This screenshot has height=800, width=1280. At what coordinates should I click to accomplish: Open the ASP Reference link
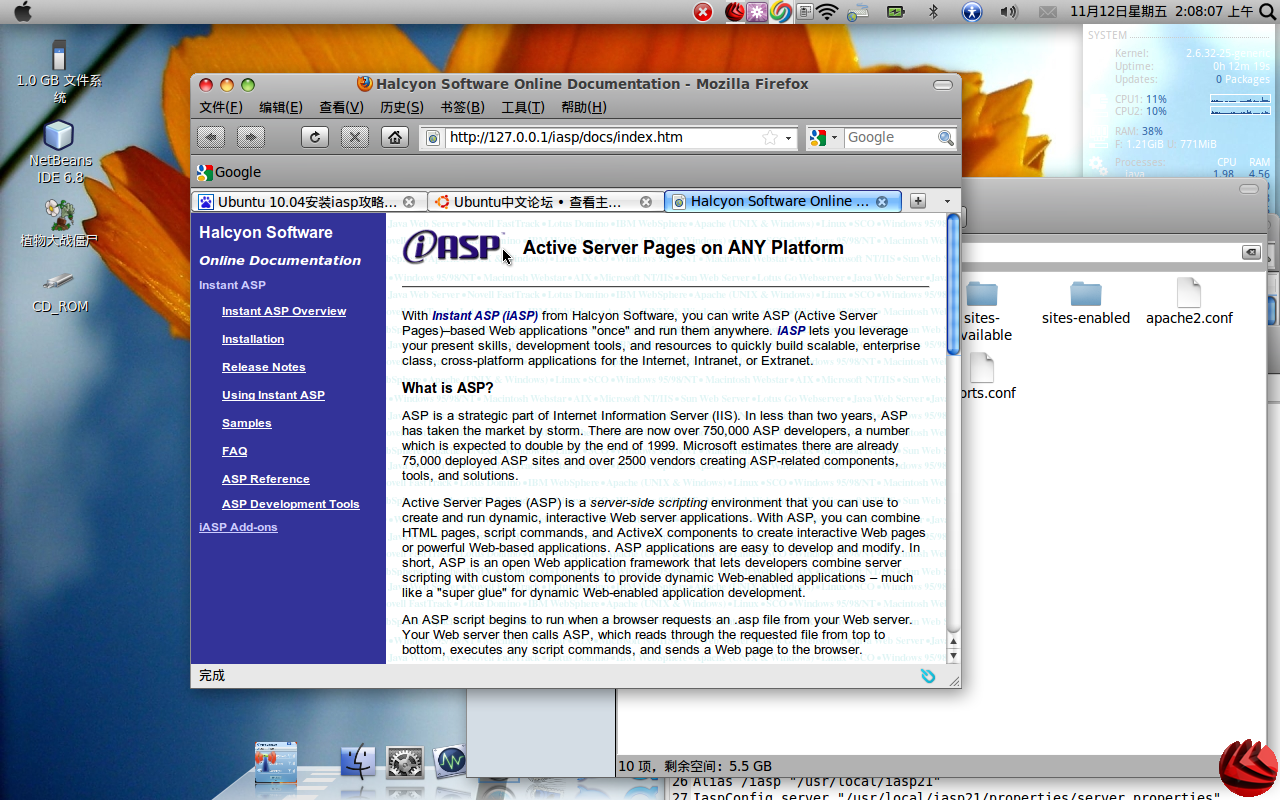[x=266, y=479]
